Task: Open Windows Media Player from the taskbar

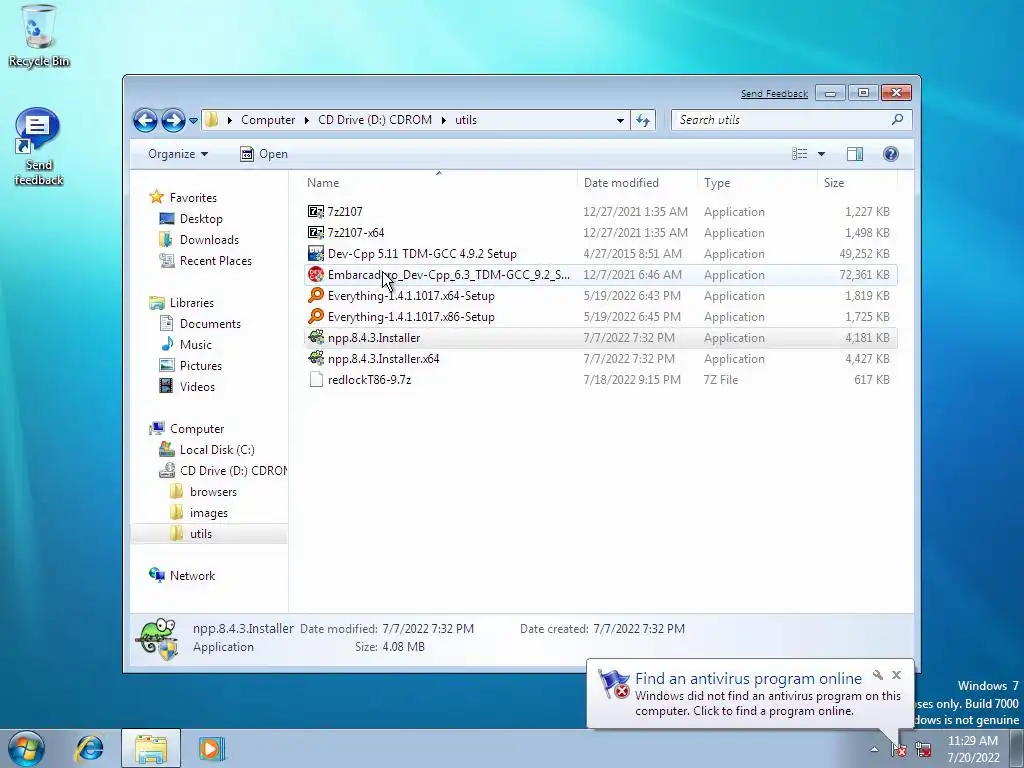Action: pos(212,748)
